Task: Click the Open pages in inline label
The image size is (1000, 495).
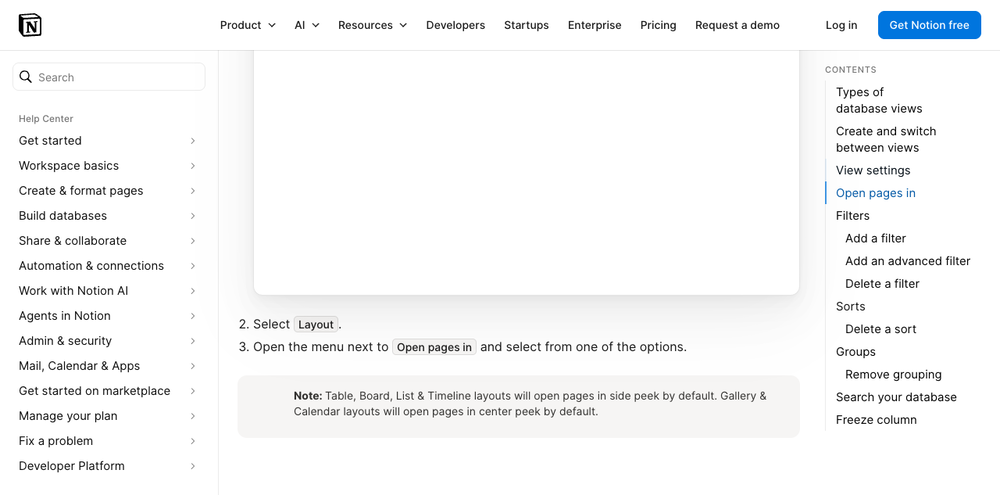Action: coord(434,347)
